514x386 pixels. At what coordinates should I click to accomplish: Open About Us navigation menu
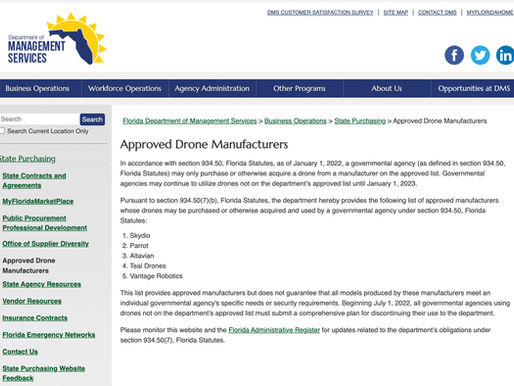tap(387, 88)
